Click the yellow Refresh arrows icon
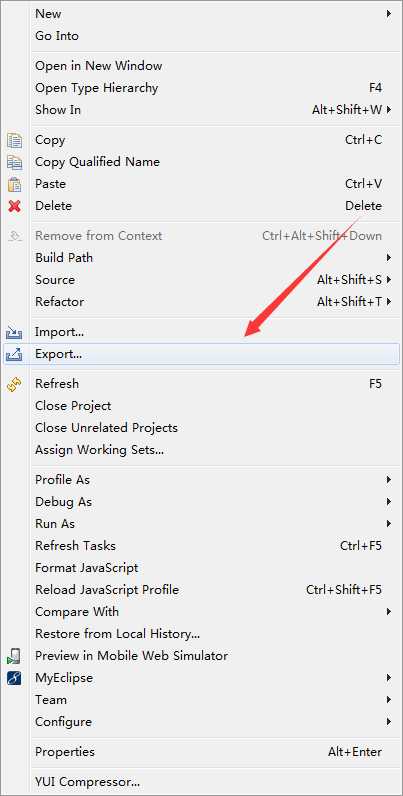This screenshot has height=796, width=403. 14,384
